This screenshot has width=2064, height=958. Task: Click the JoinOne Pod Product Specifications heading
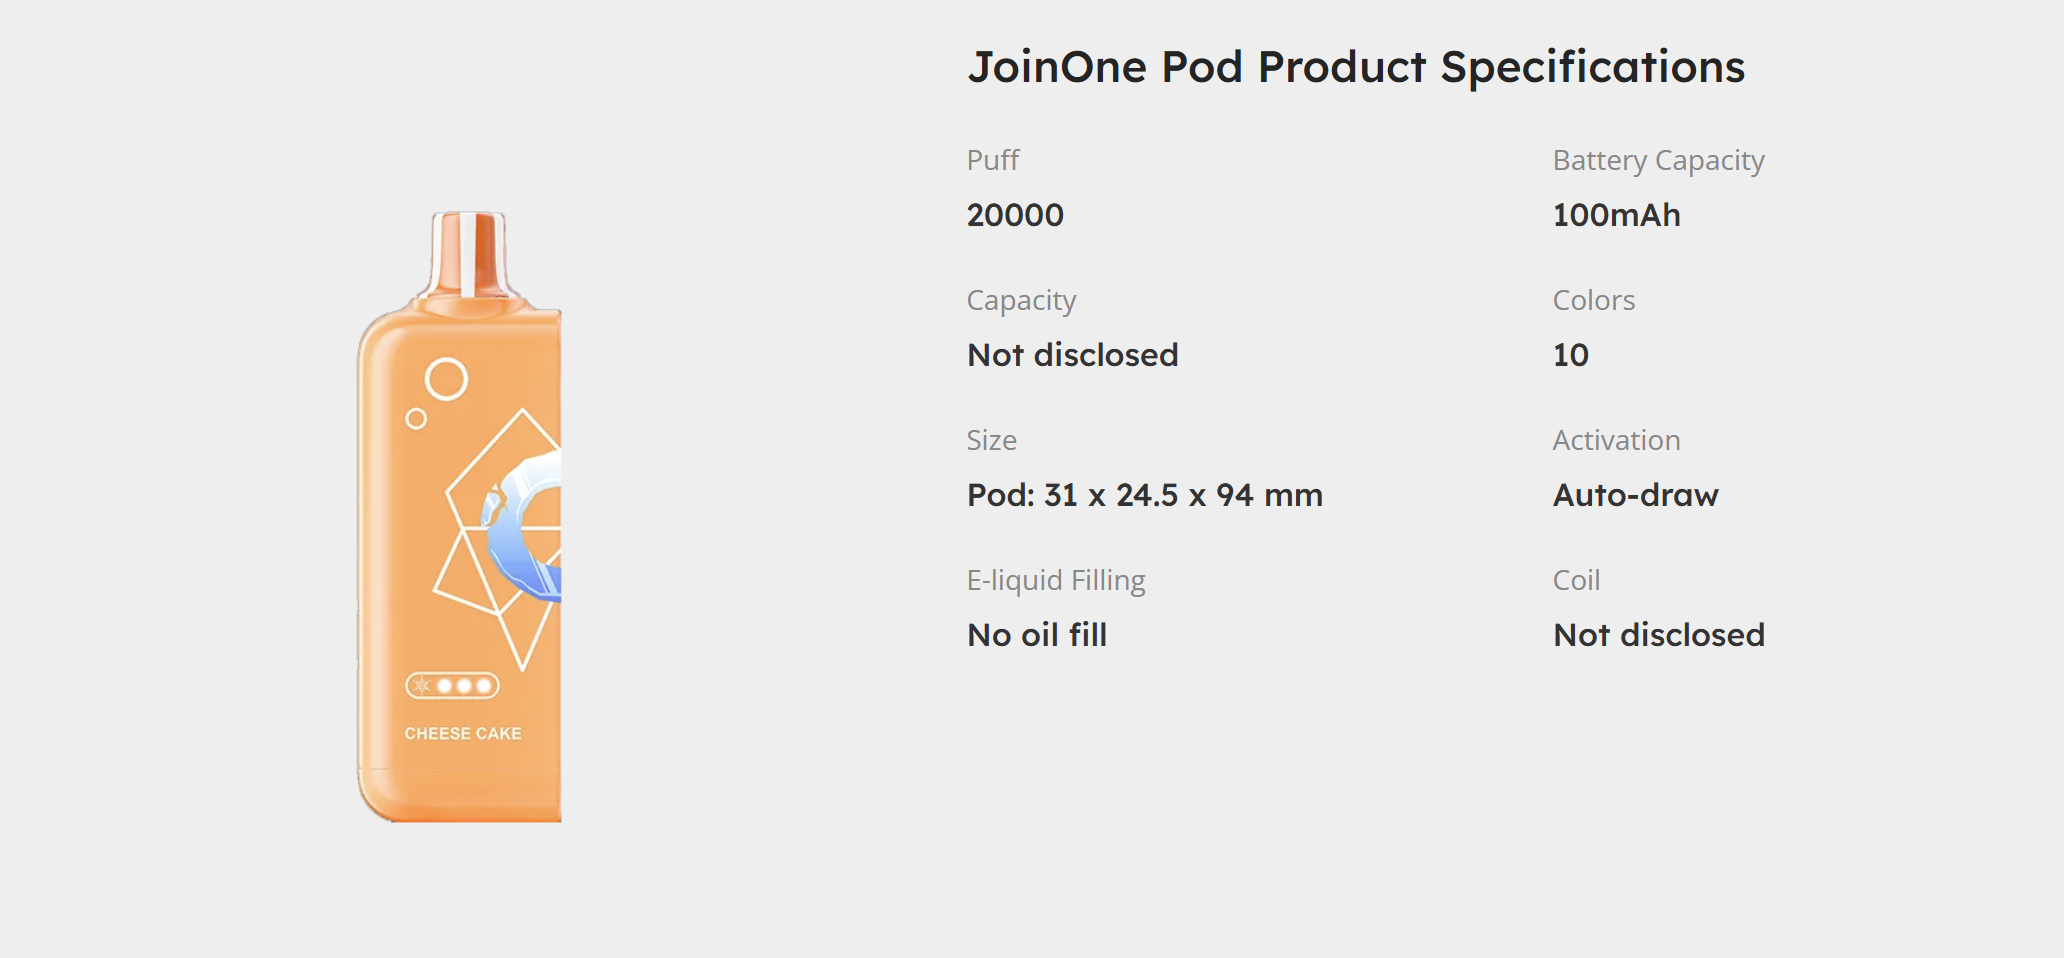coord(1355,67)
